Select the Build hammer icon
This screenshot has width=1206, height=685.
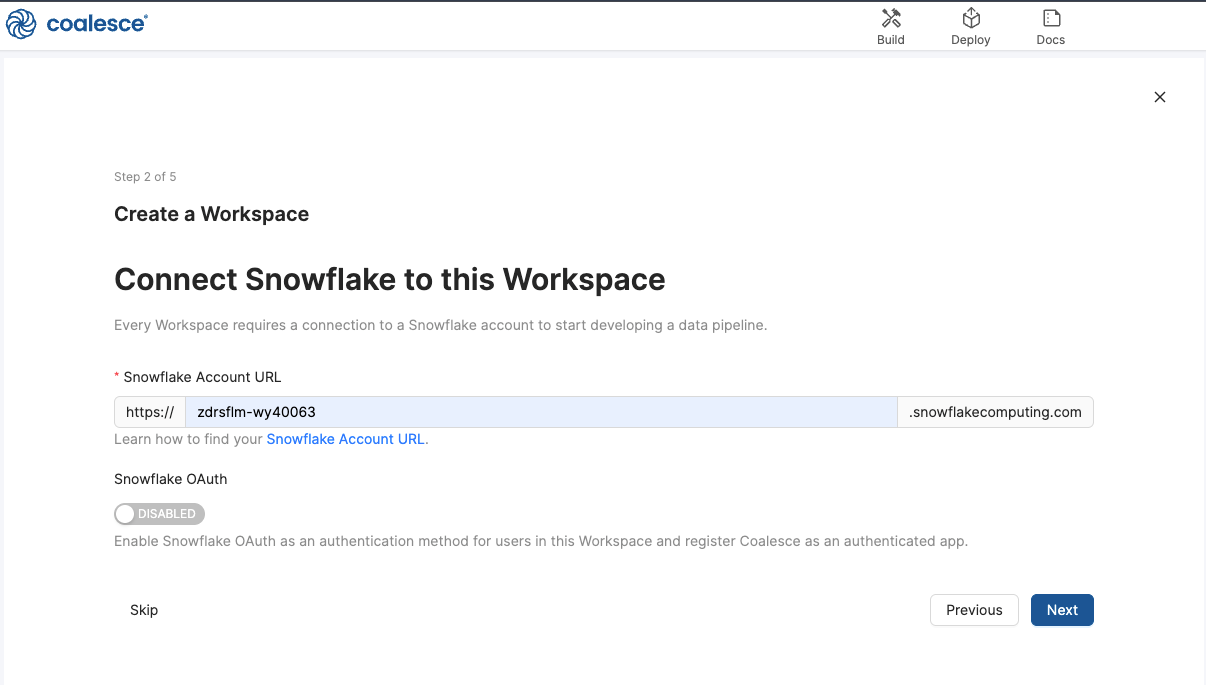click(x=890, y=18)
